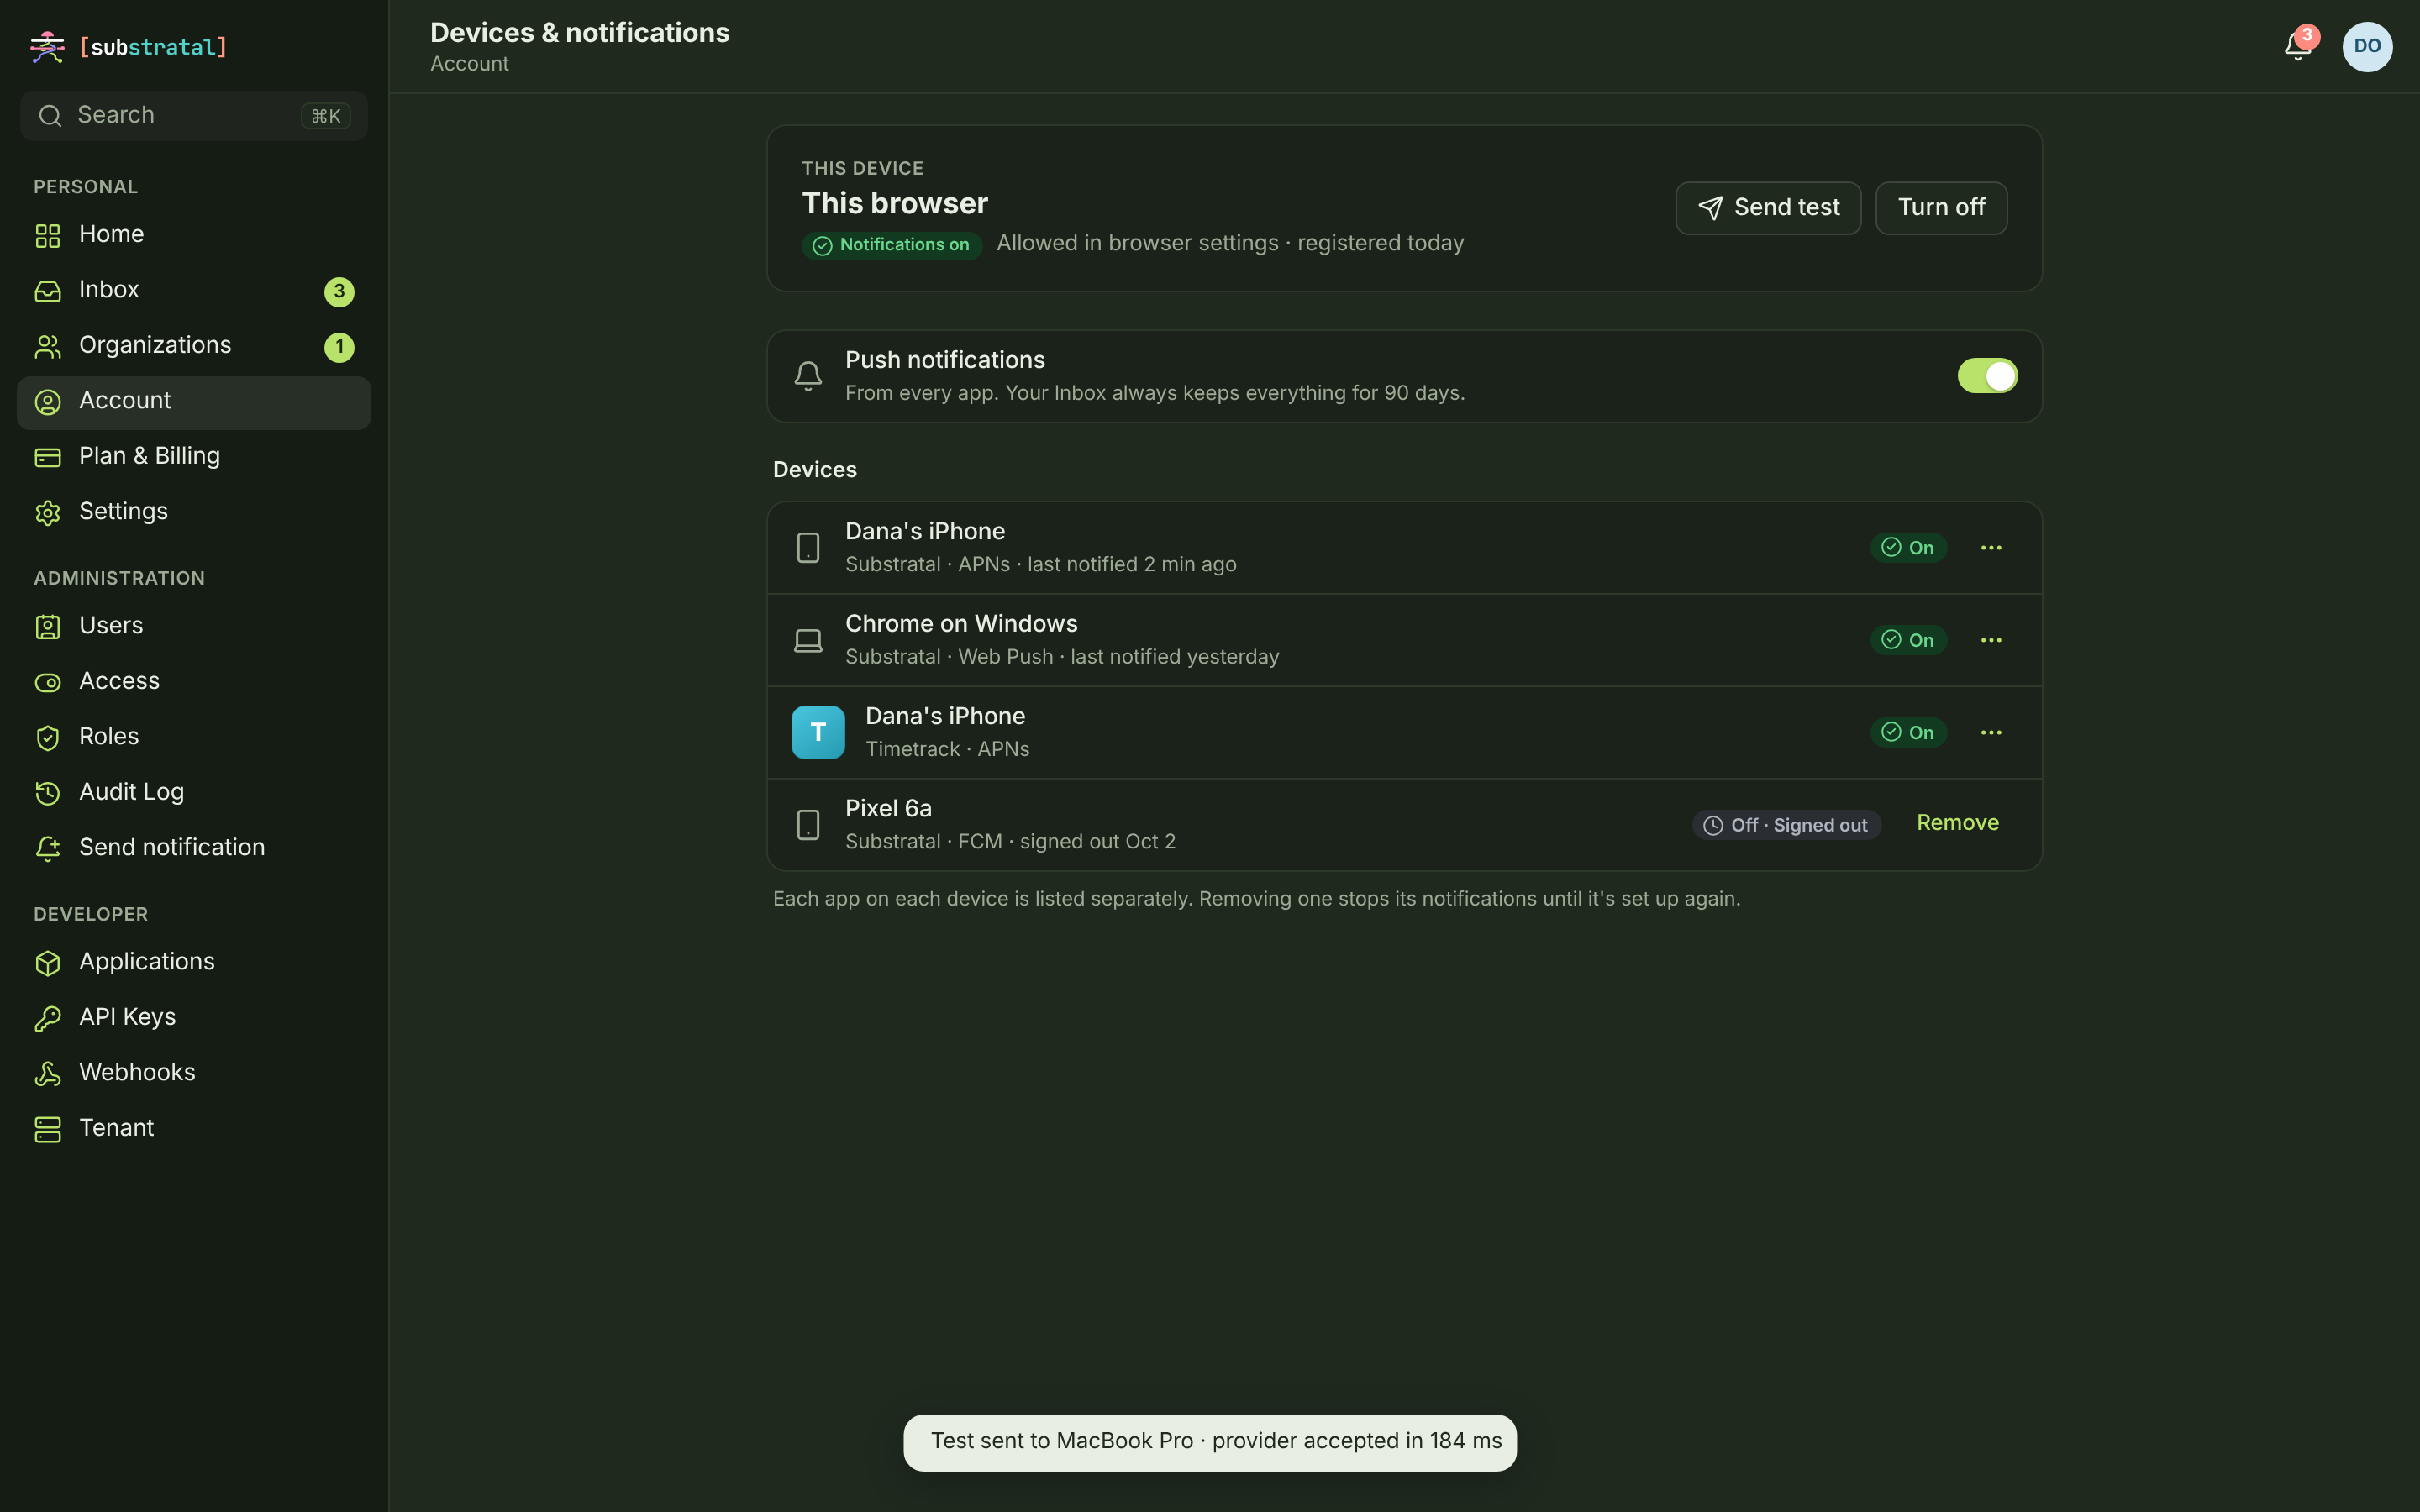Open options menu for Chrome on Windows
Image resolution: width=2420 pixels, height=1512 pixels.
coord(1991,640)
